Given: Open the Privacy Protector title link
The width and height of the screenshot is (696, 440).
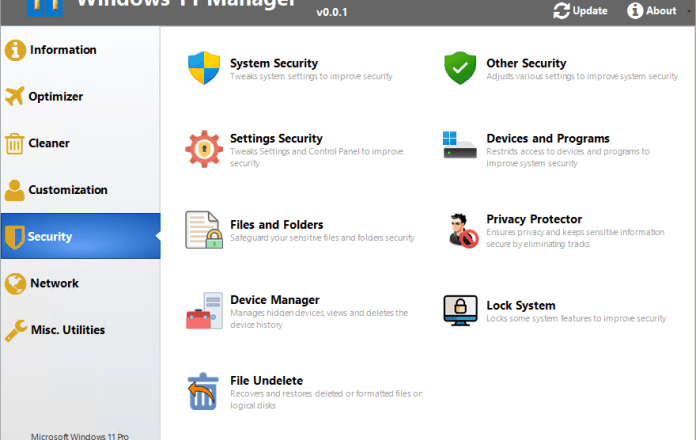Looking at the screenshot, I should [534, 219].
